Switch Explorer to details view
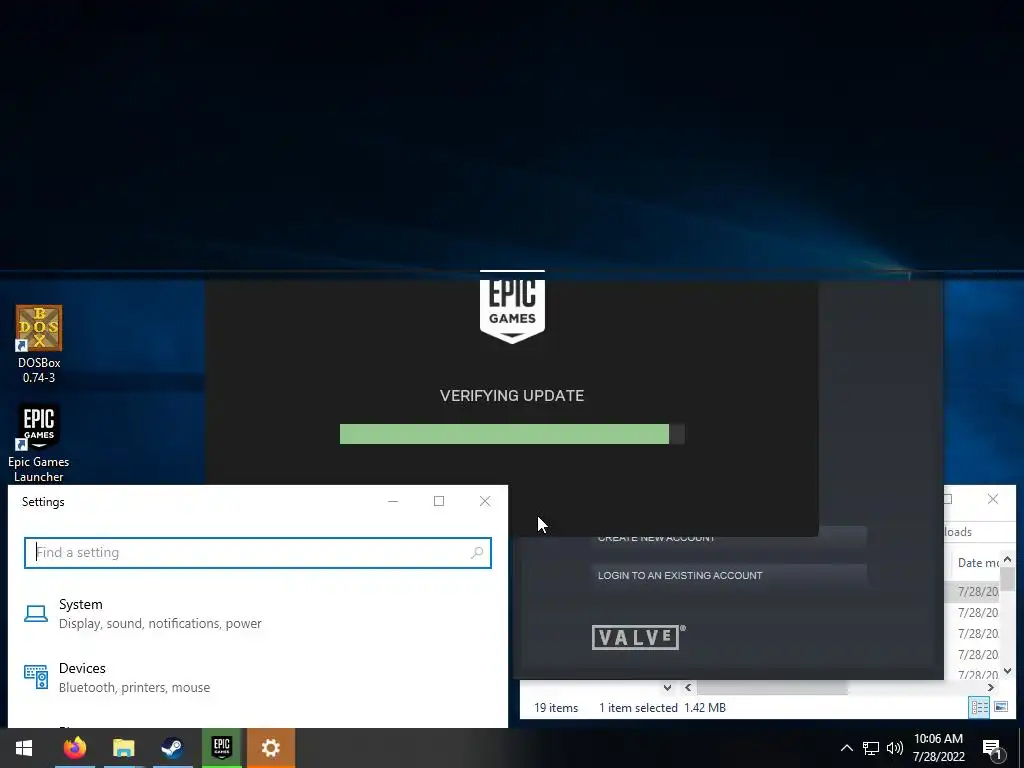Viewport: 1024px width, 768px height. (979, 707)
